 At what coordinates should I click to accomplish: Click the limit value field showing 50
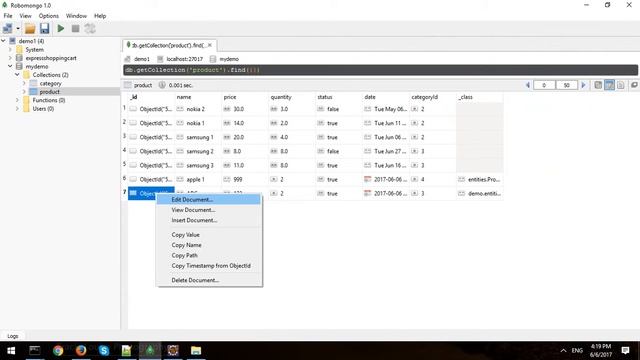pyautogui.click(x=567, y=85)
